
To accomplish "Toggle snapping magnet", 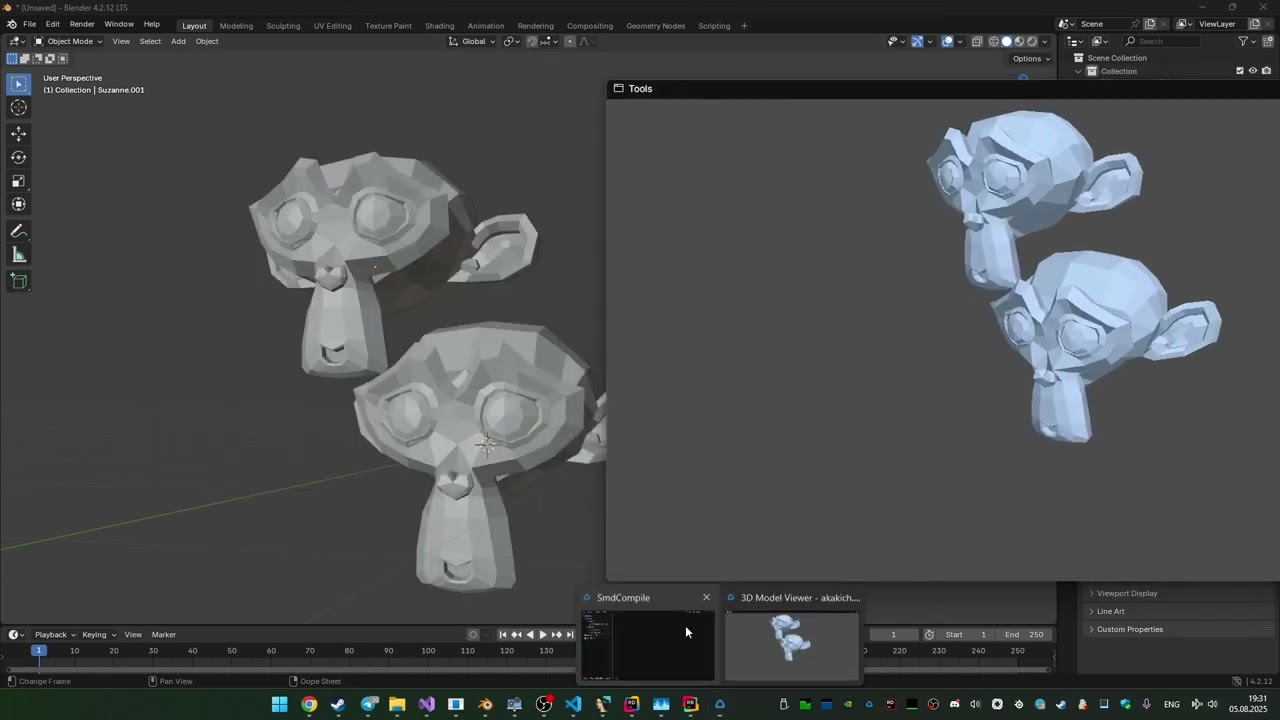I will tap(532, 41).
